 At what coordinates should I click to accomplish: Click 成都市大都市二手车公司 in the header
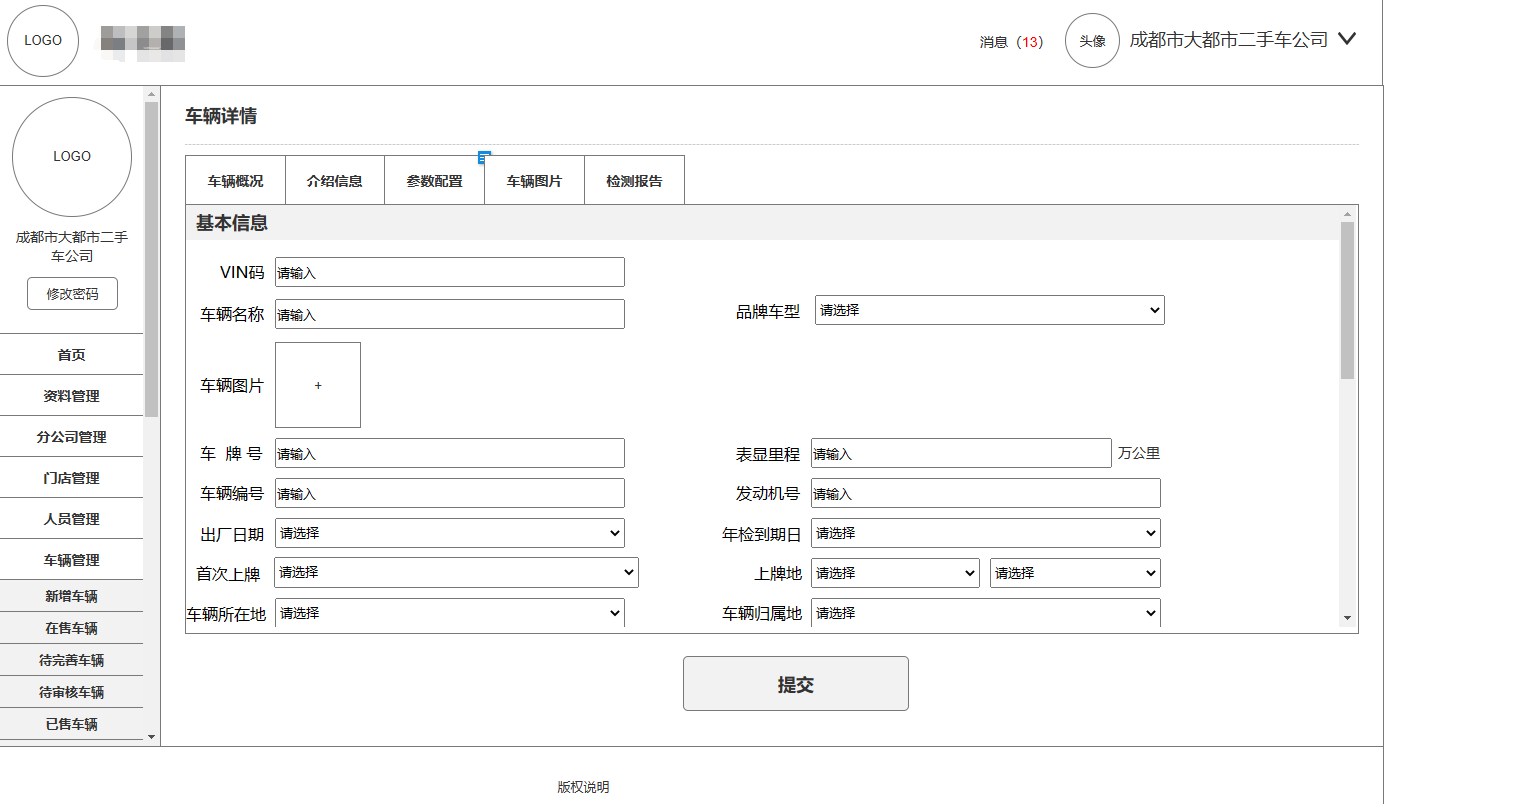(x=1229, y=40)
